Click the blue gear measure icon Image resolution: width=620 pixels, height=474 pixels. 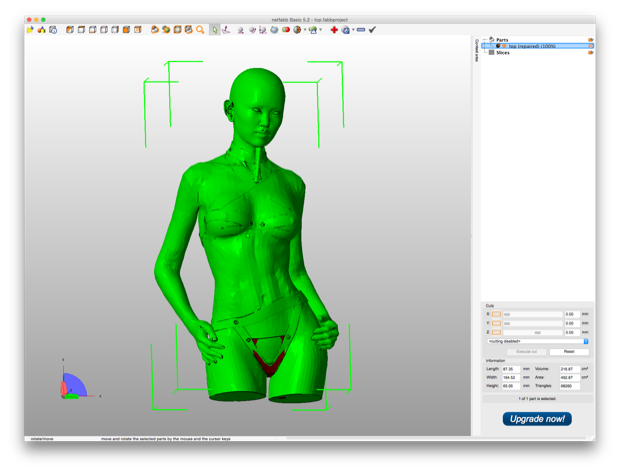[x=346, y=30]
